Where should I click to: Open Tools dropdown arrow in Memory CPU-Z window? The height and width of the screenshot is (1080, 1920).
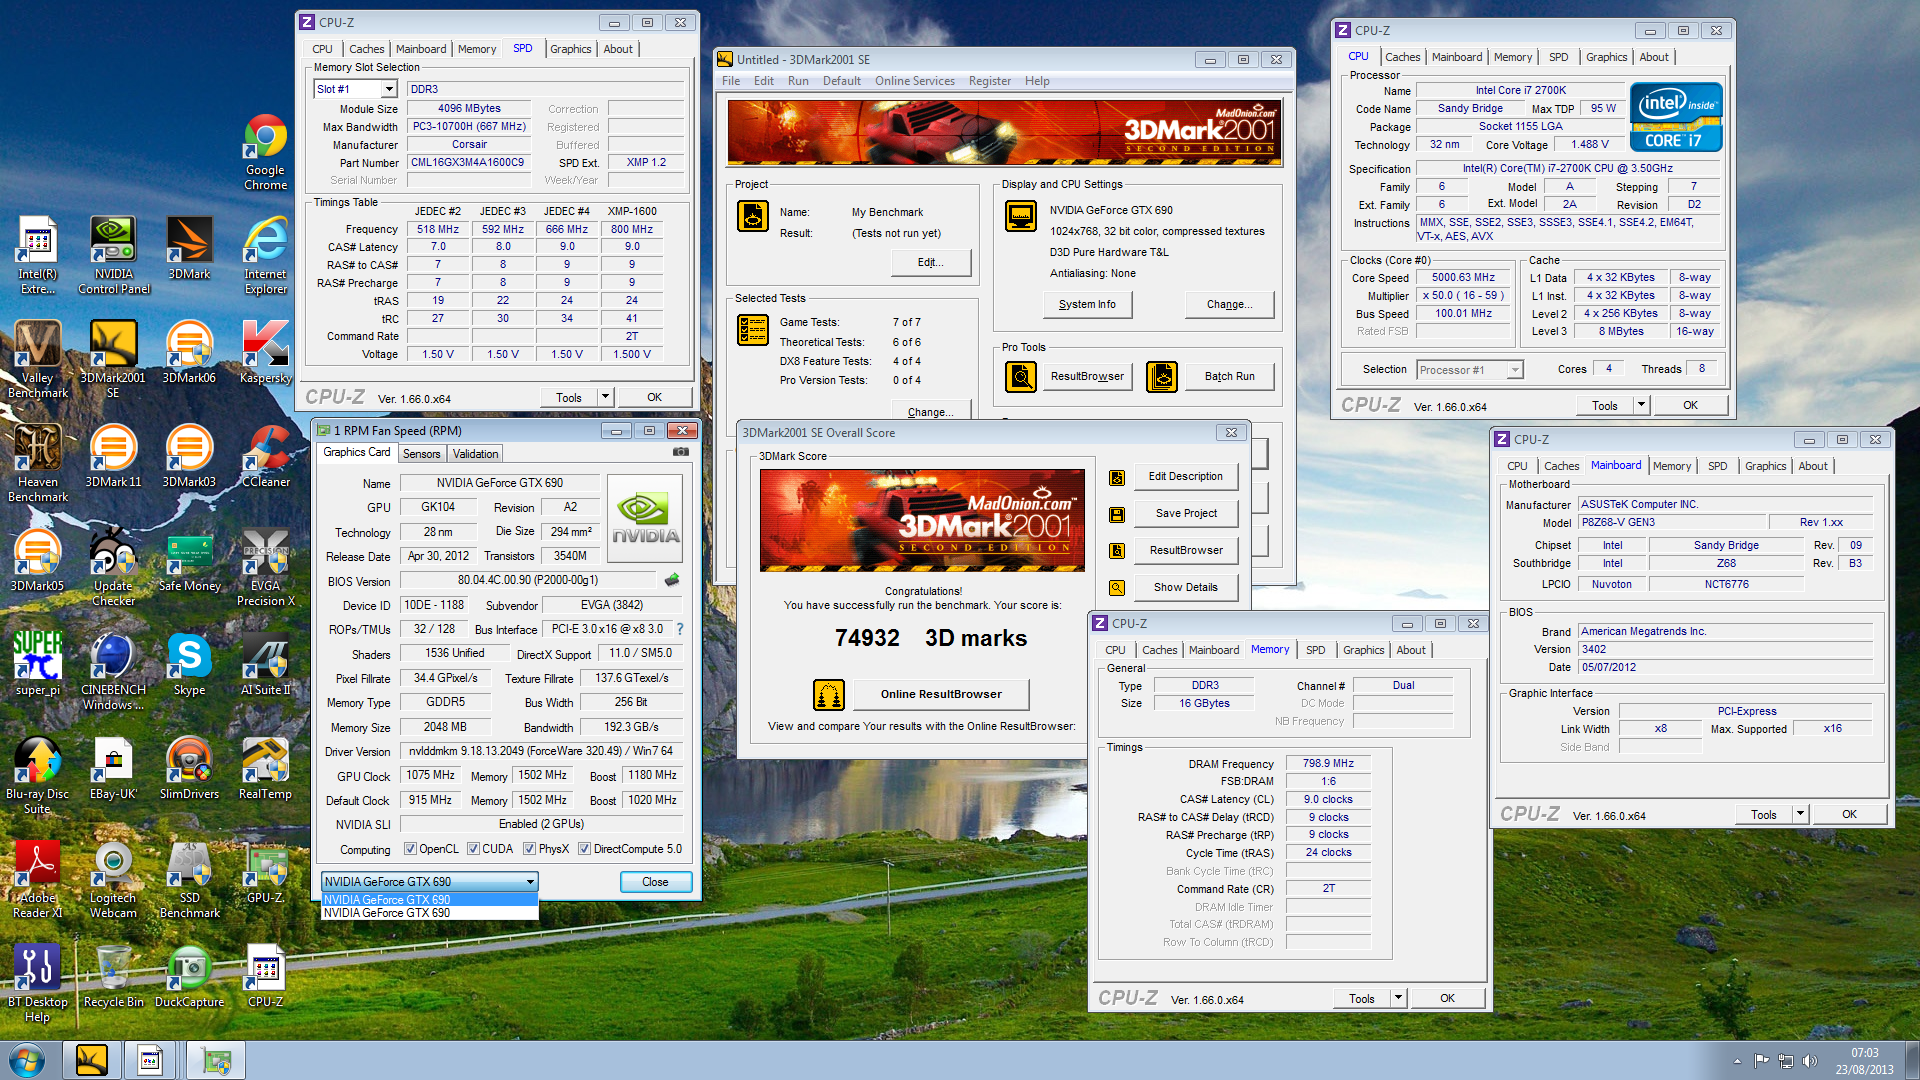click(x=1398, y=998)
